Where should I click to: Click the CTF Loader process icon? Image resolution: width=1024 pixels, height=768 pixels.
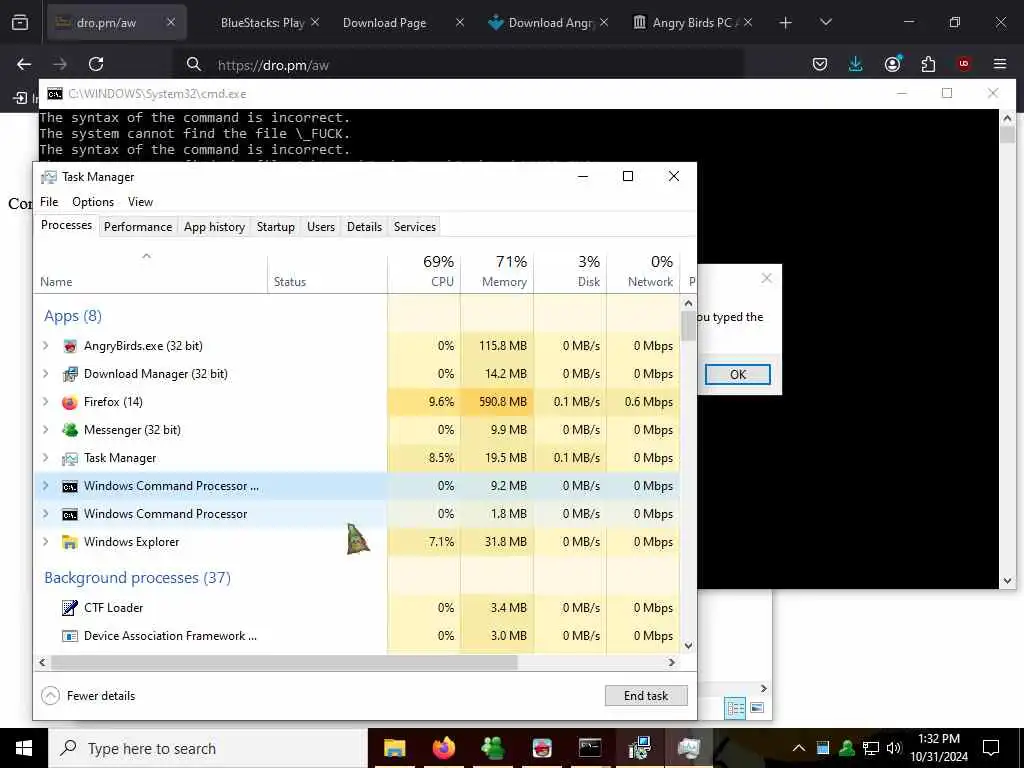pyautogui.click(x=70, y=608)
